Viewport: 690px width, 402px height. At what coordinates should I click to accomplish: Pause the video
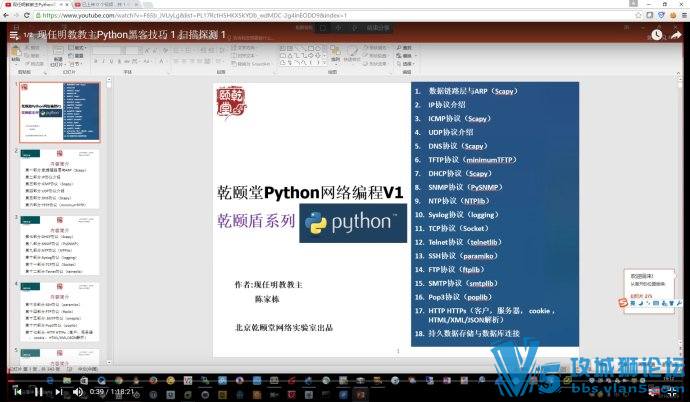click(39, 391)
